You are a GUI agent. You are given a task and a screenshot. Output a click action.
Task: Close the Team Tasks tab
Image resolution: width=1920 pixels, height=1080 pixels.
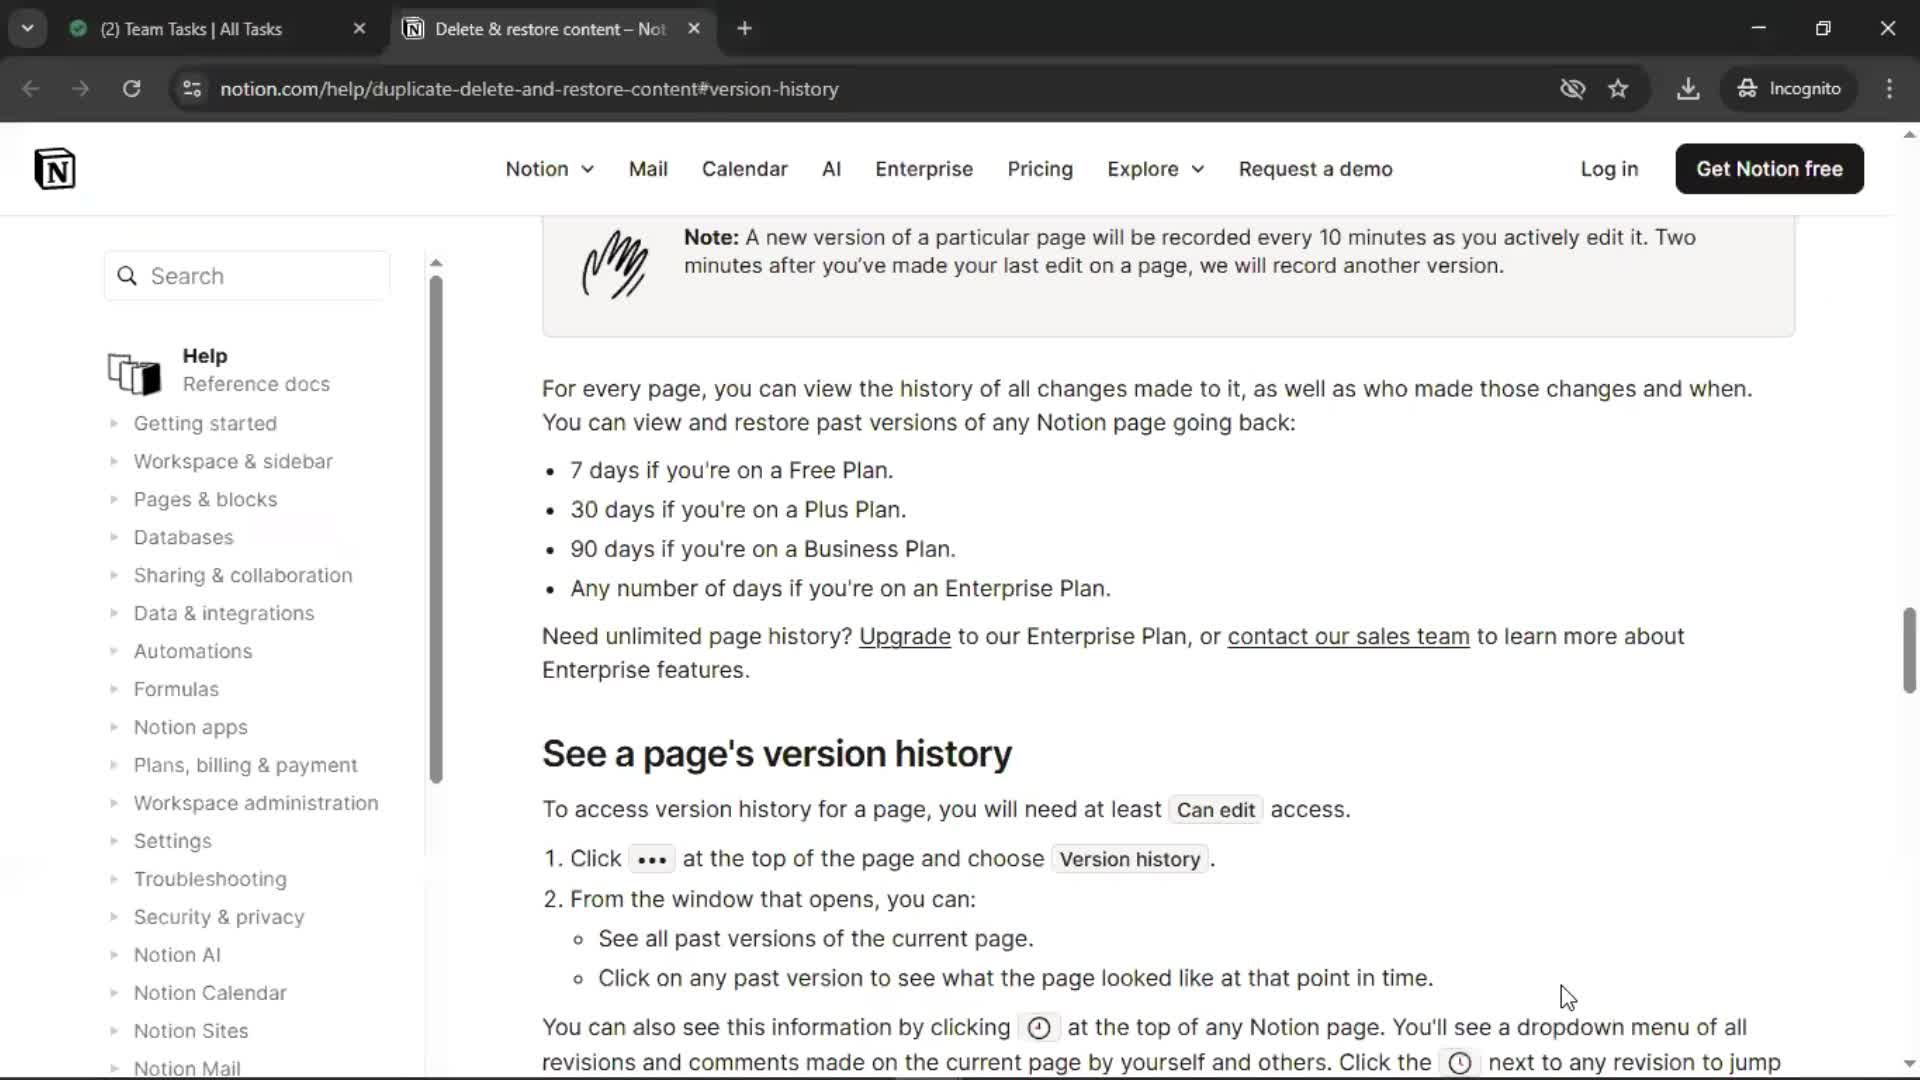[359, 28]
